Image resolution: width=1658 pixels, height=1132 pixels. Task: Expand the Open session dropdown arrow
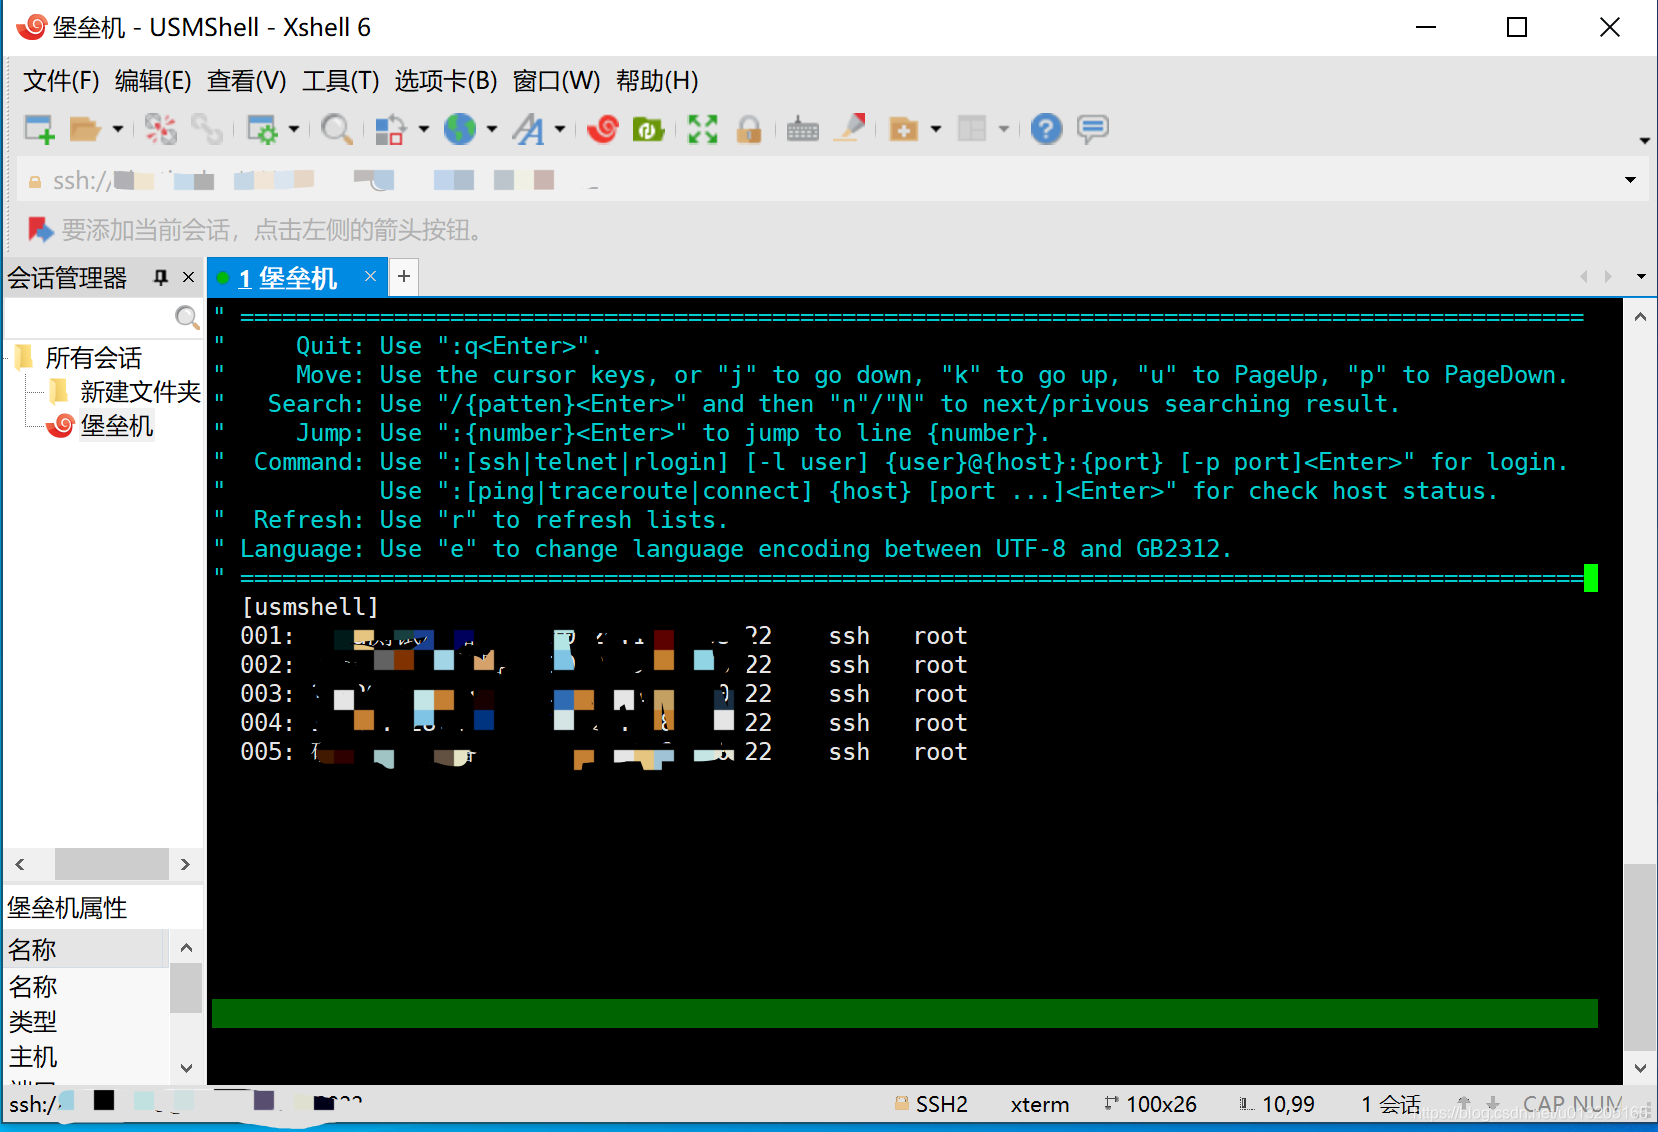[x=118, y=129]
